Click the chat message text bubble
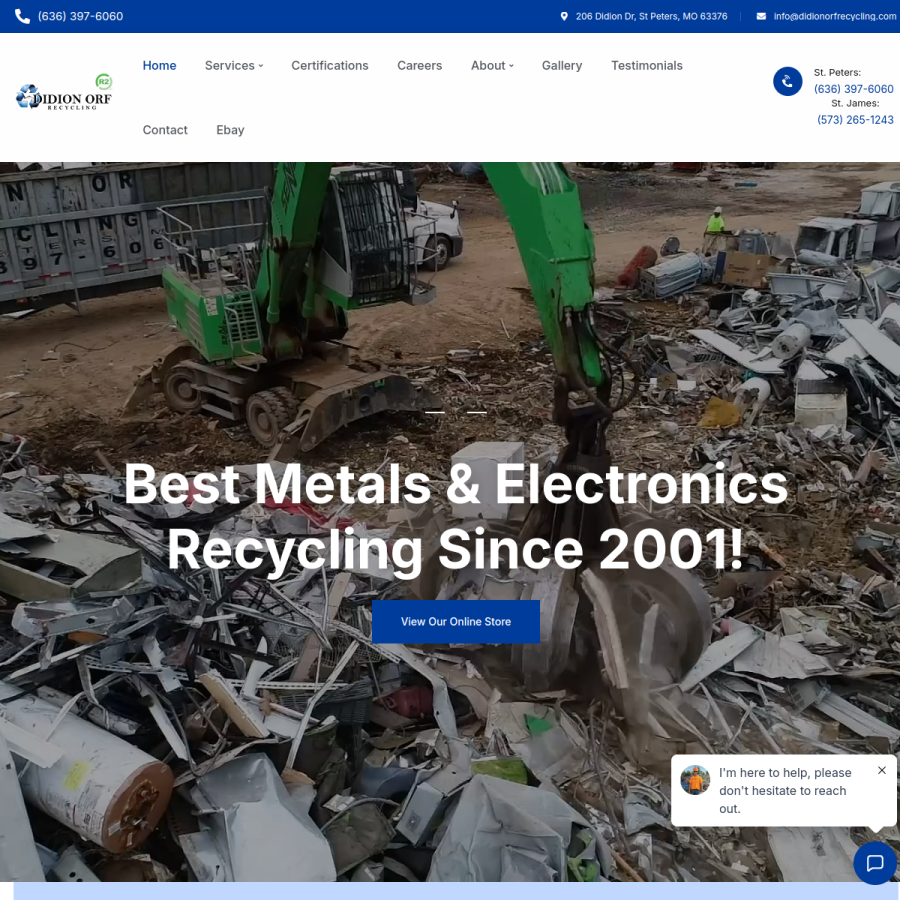Image resolution: width=900 pixels, height=900 pixels. [x=784, y=790]
